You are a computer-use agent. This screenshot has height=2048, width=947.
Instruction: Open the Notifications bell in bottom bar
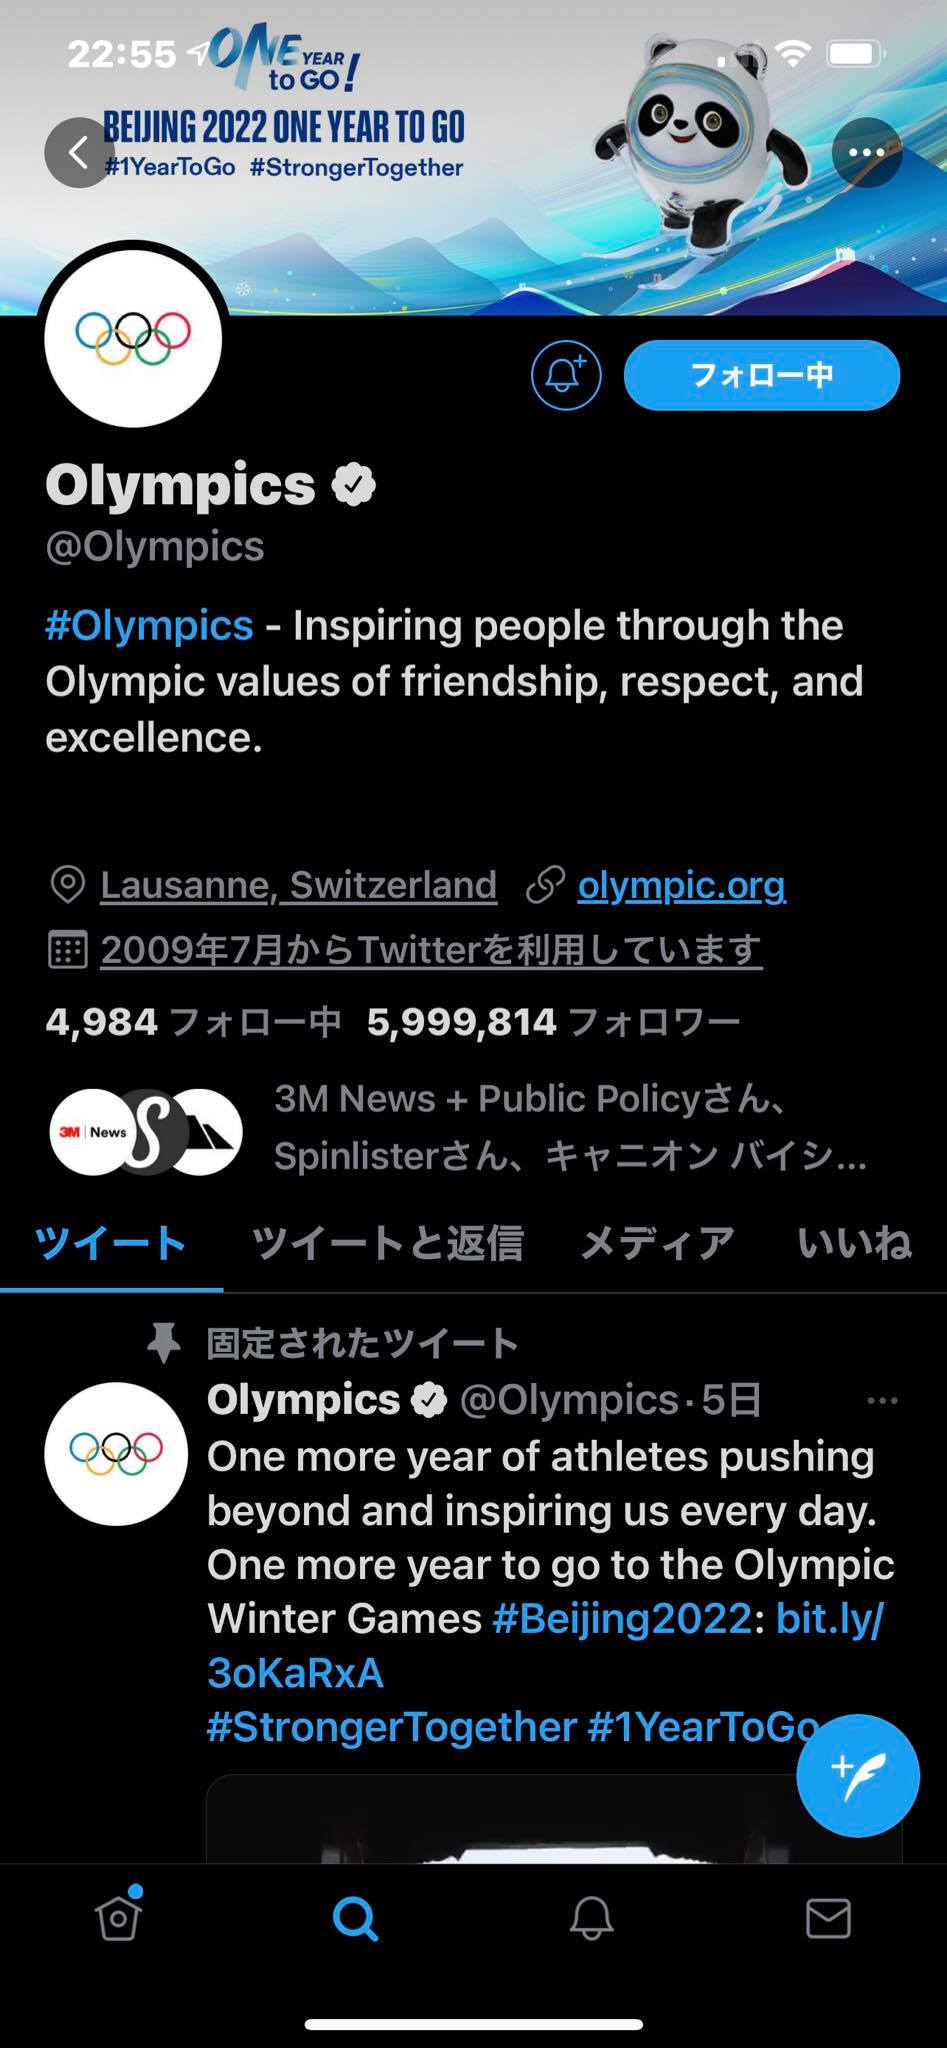[592, 1917]
